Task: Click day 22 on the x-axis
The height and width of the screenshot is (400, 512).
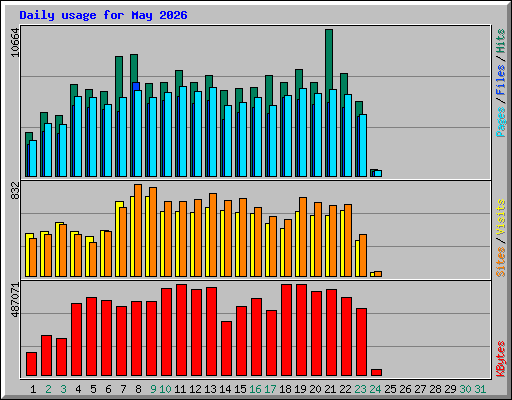Action: pyautogui.click(x=345, y=389)
